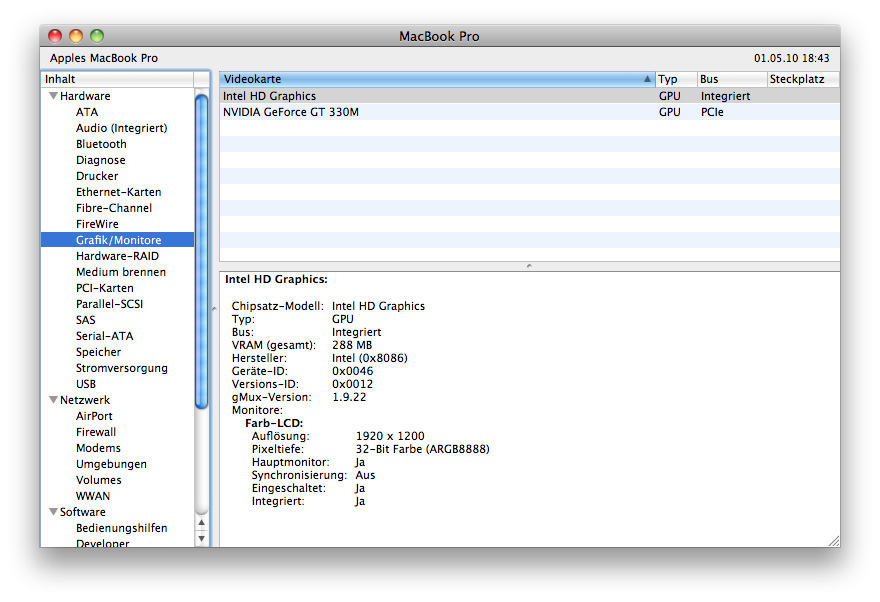Screen dimensions: 880x602
Task: Click the Versions-ID value 0x0012
Action: [352, 384]
